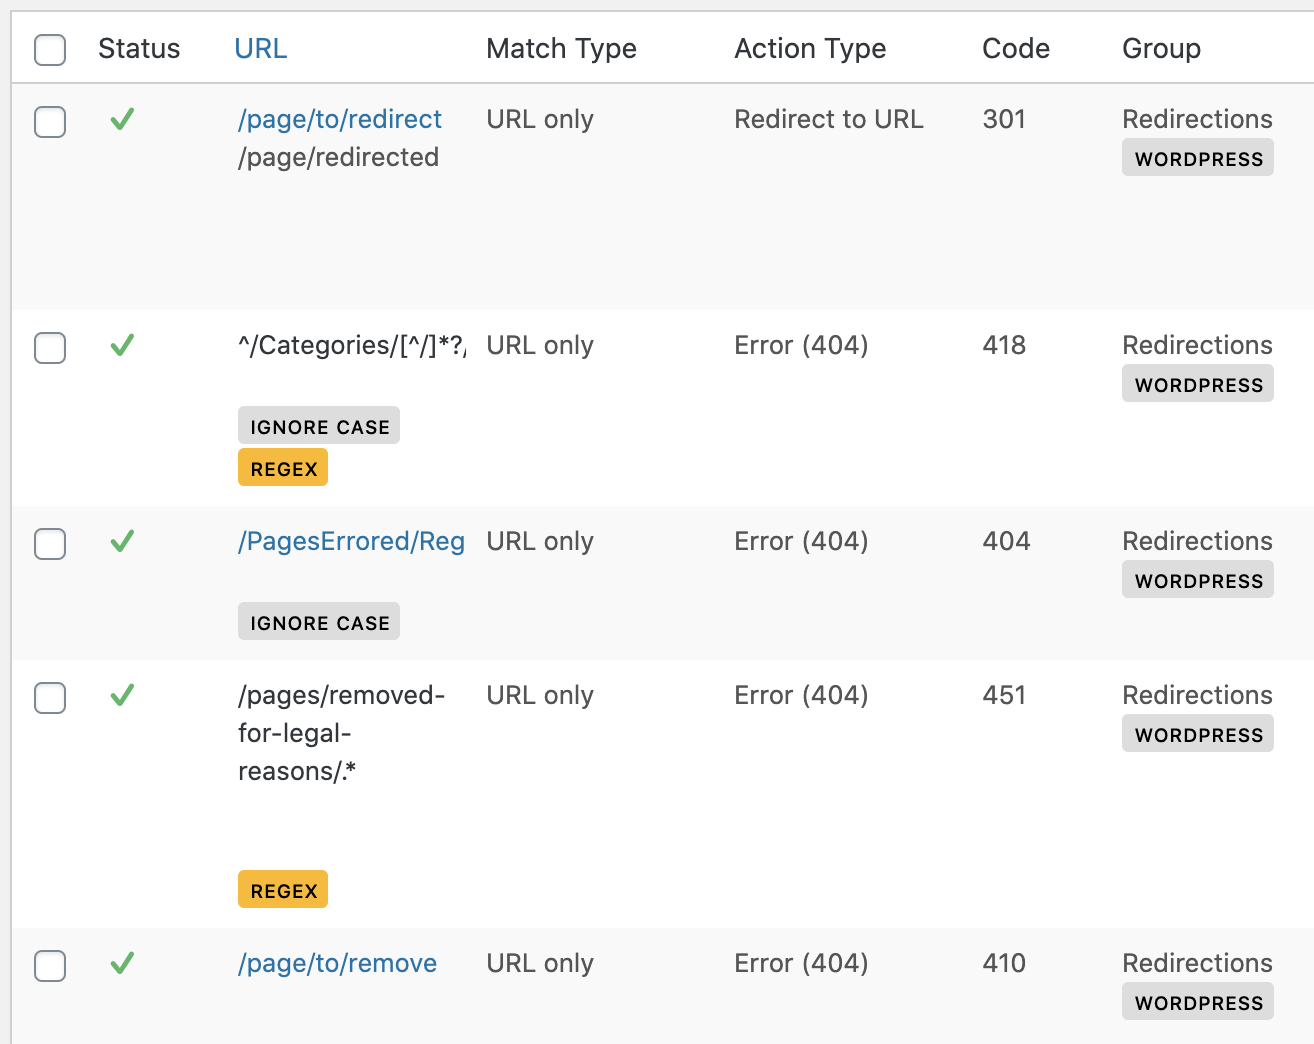The width and height of the screenshot is (1314, 1044).
Task: Toggle the select-all checkbox in table header
Action: click(x=50, y=49)
